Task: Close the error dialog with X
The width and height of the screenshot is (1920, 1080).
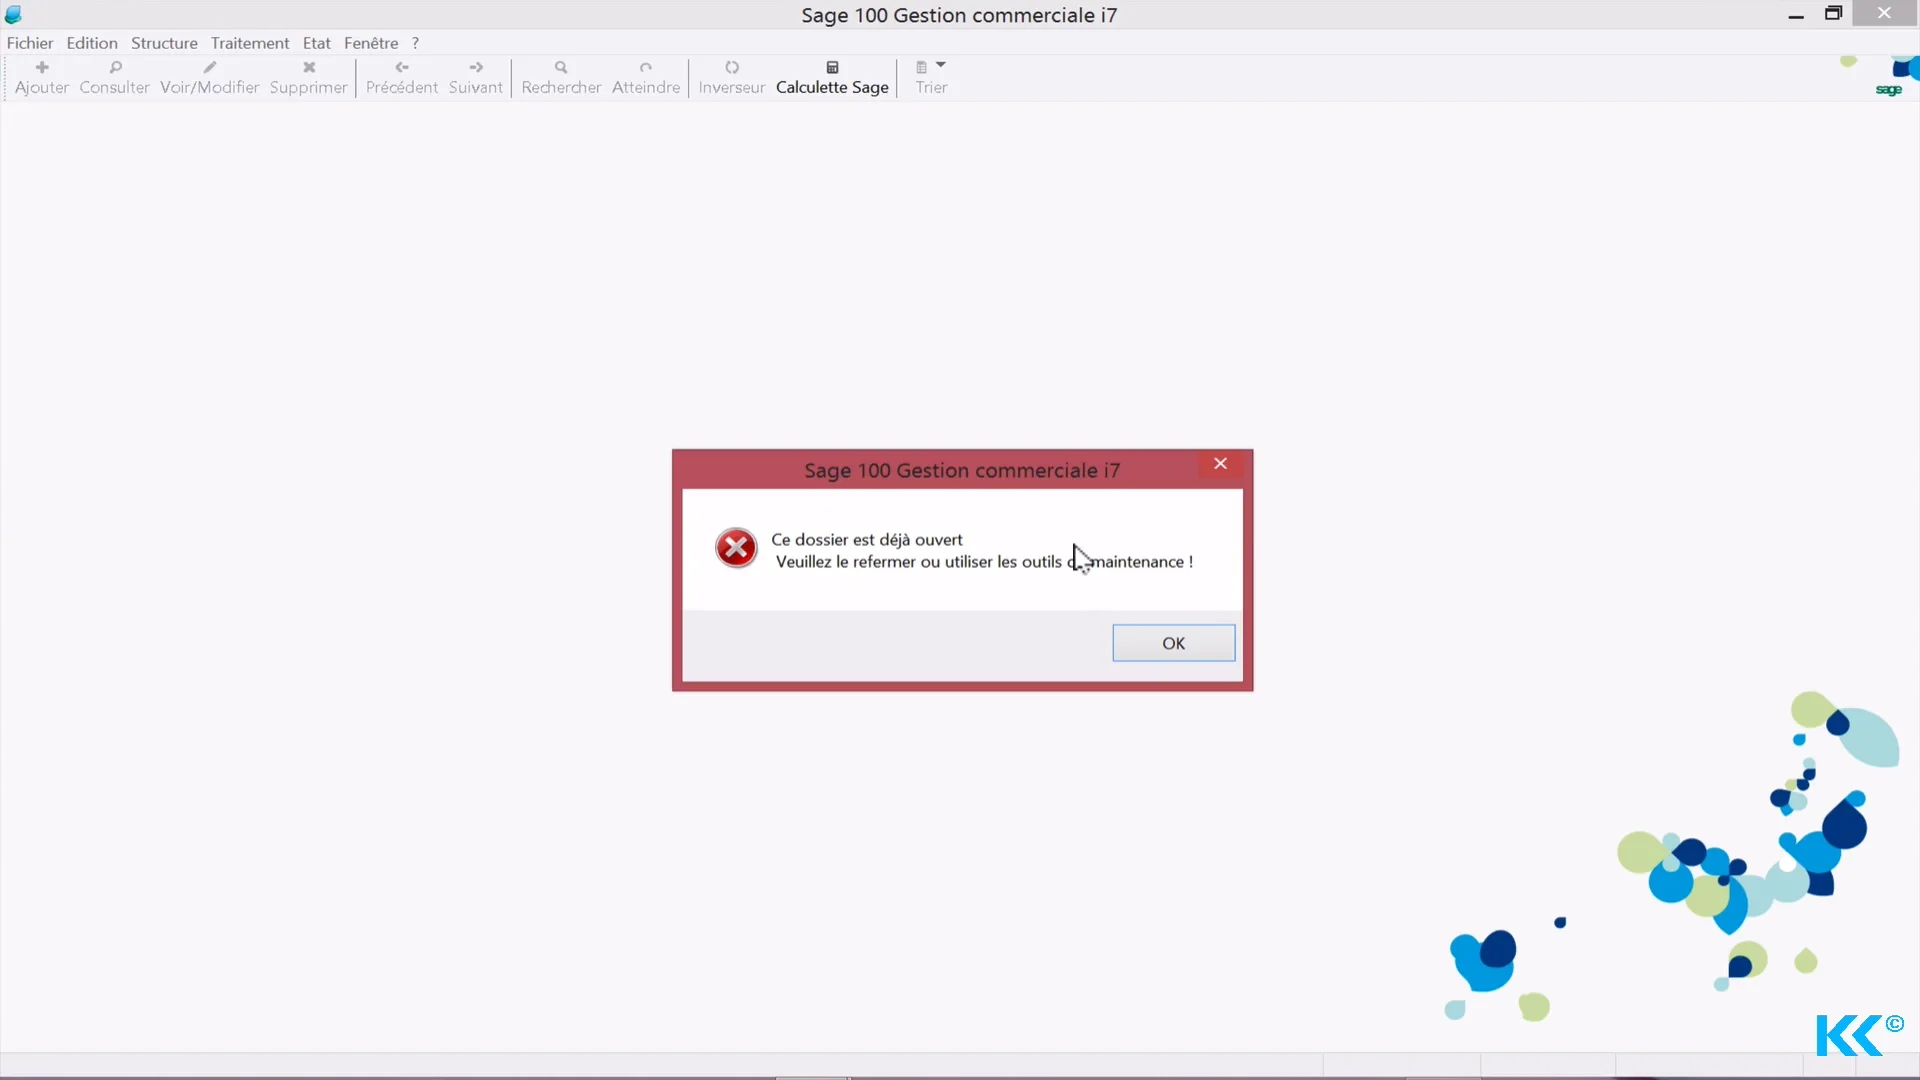Action: coord(1220,463)
